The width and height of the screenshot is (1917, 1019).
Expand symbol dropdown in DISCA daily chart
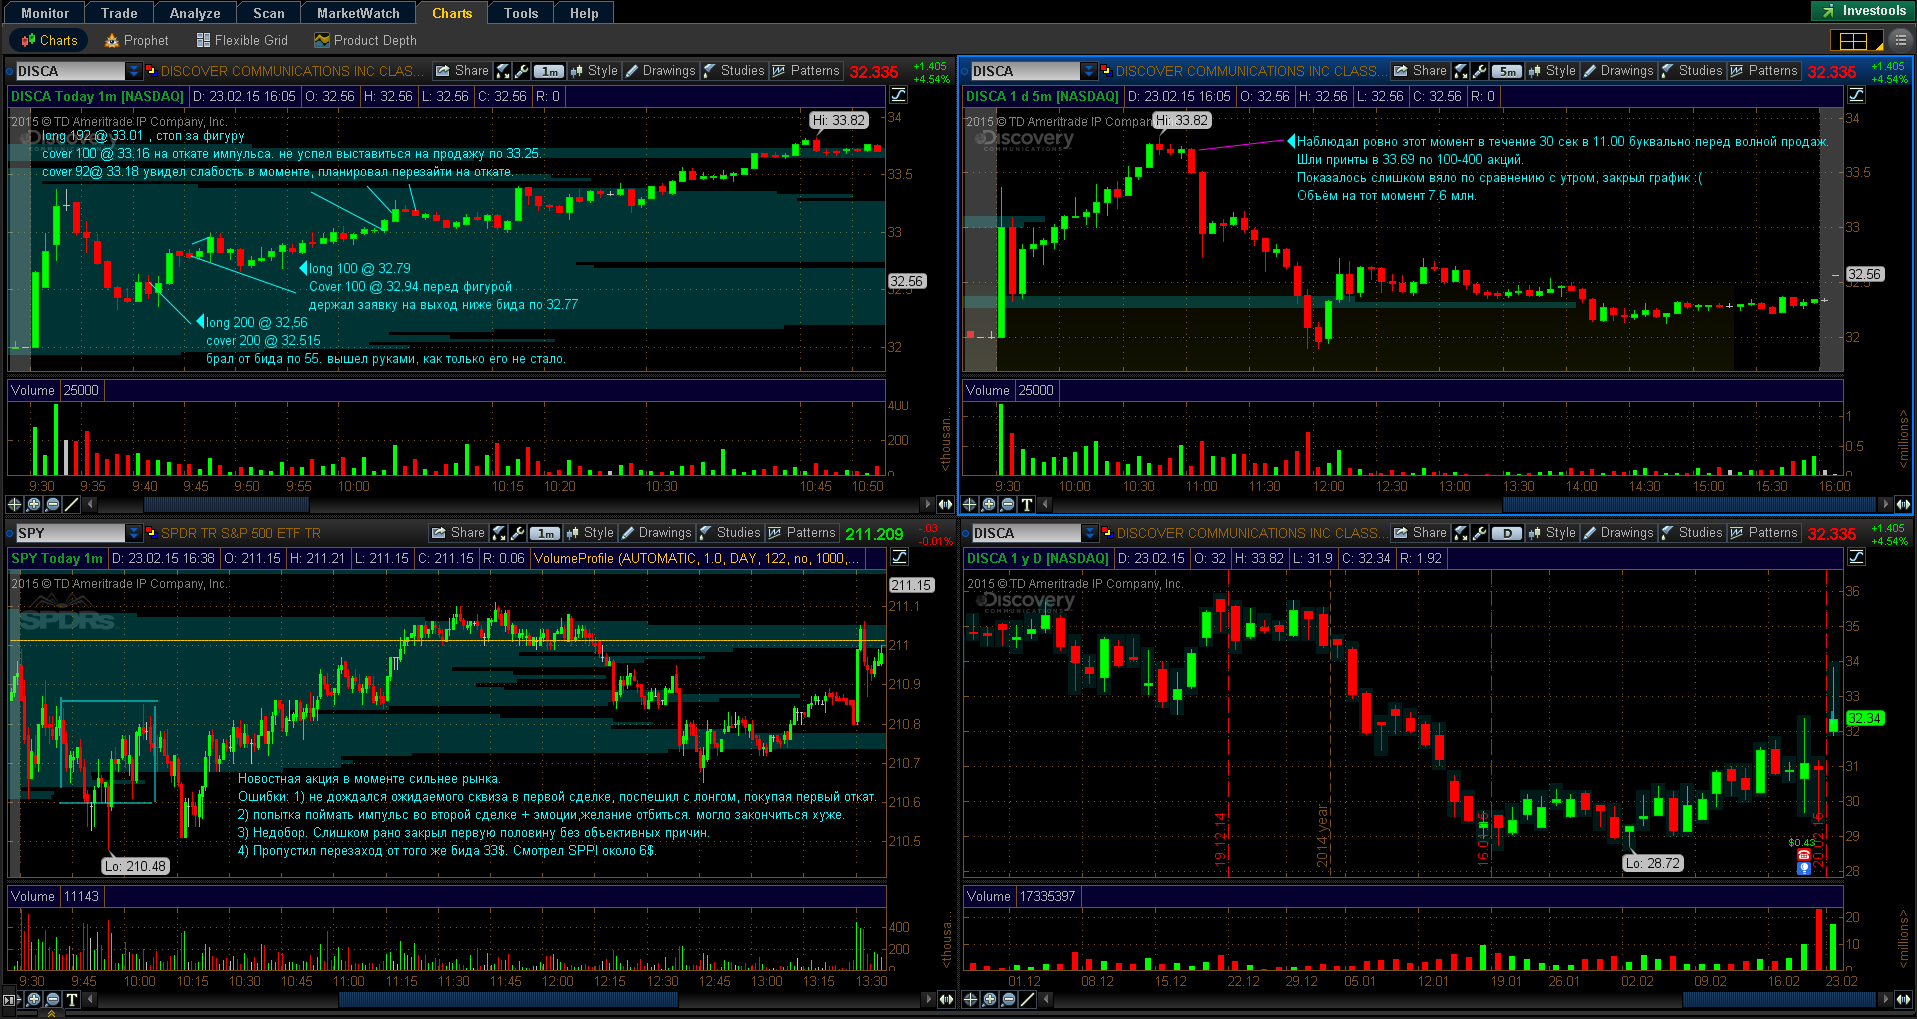point(1090,533)
